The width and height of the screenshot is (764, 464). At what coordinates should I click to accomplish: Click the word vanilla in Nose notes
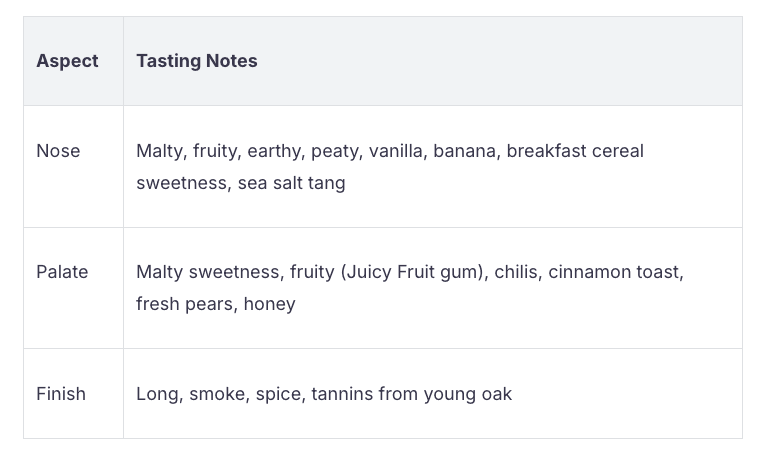tap(395, 151)
